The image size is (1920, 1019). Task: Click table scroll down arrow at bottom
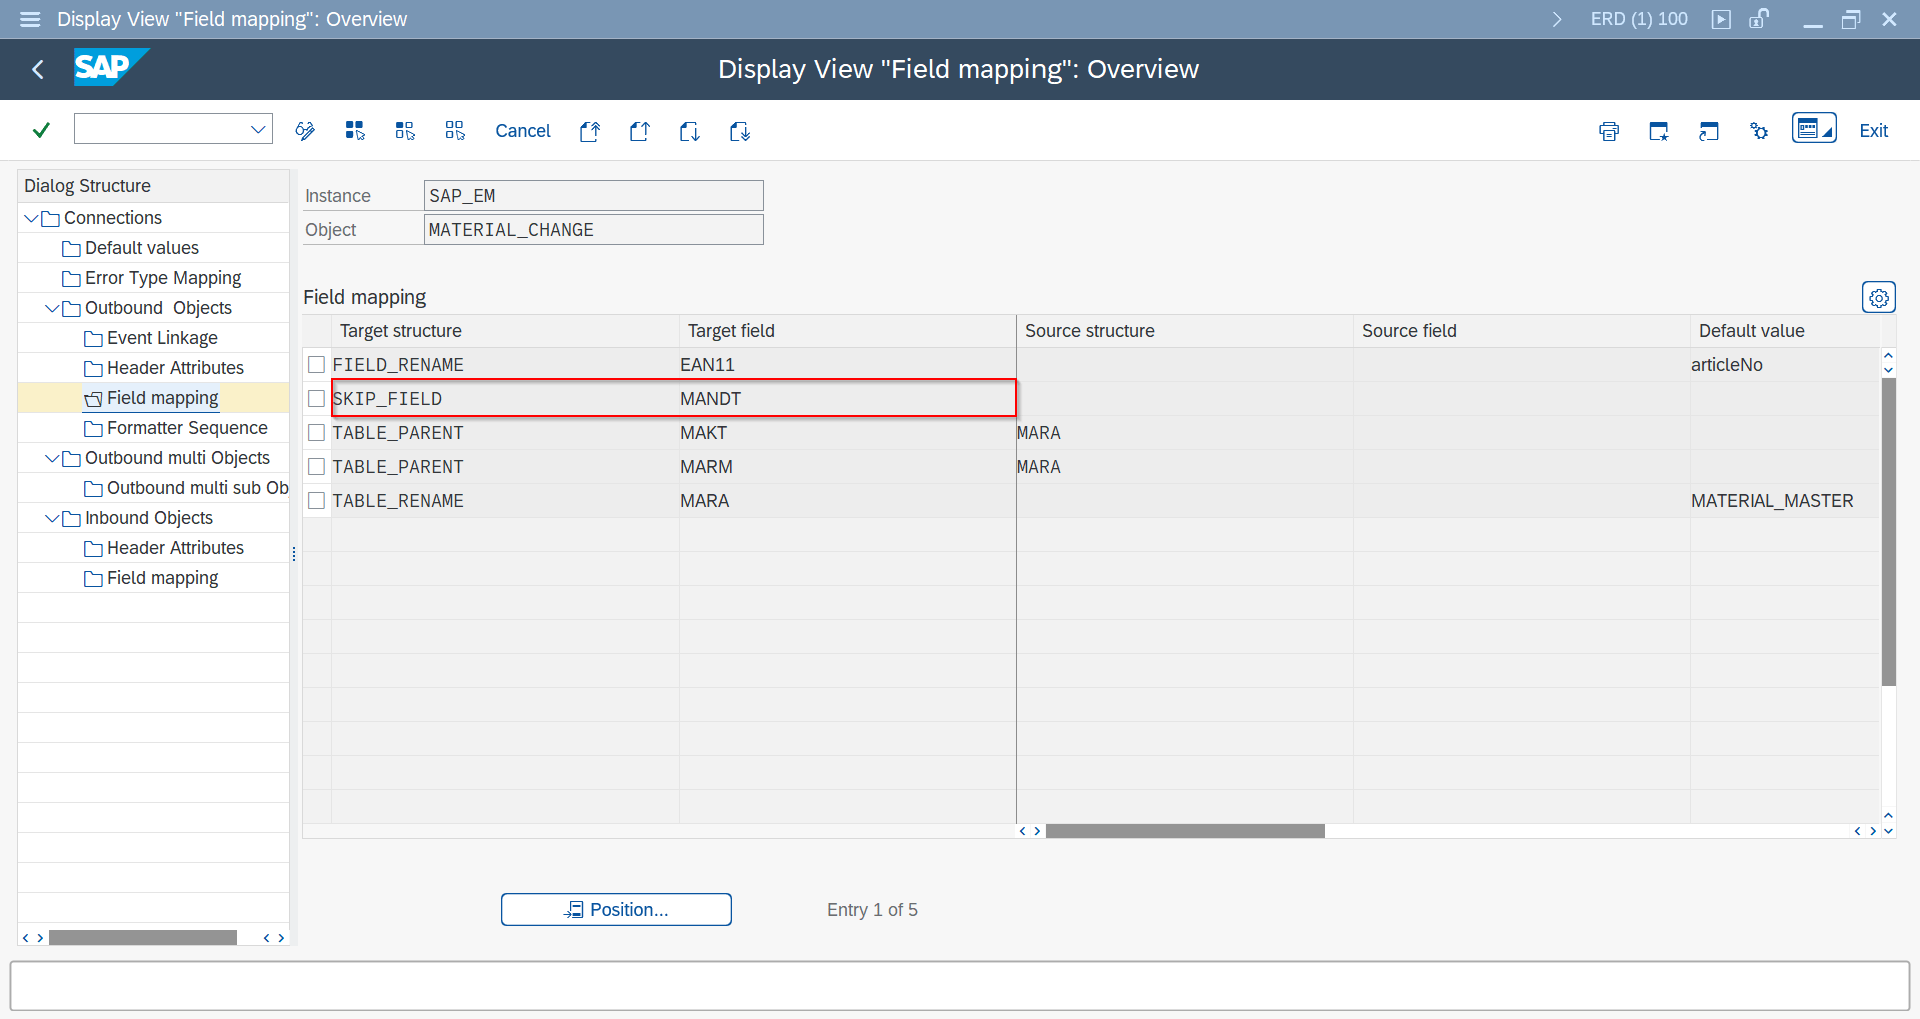1888,831
